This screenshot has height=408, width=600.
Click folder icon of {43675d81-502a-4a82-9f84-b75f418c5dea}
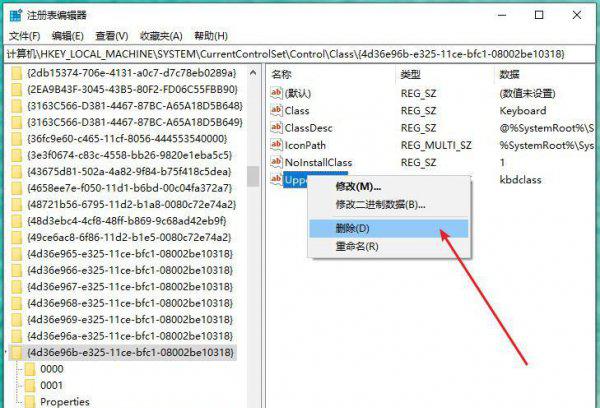point(16,171)
